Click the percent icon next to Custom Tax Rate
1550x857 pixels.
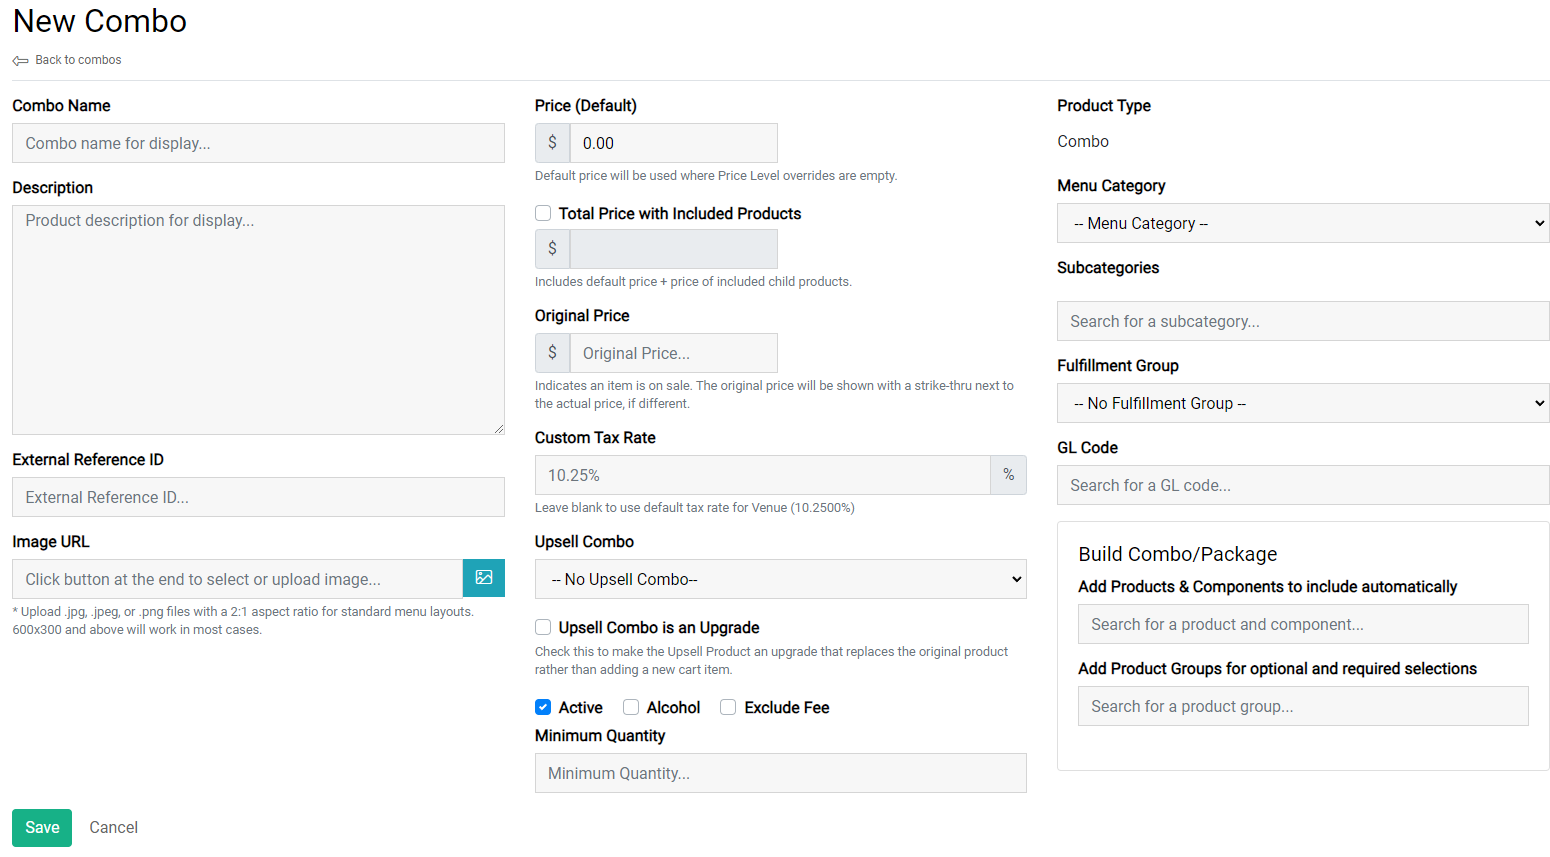(x=1008, y=474)
